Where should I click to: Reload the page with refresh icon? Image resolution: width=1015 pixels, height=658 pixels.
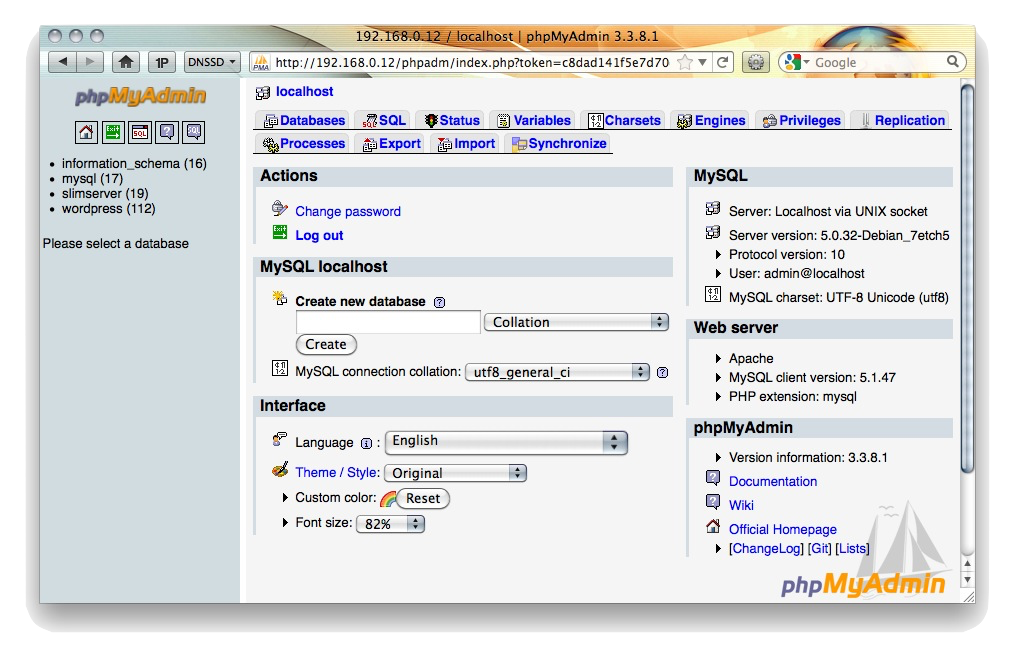coord(722,62)
